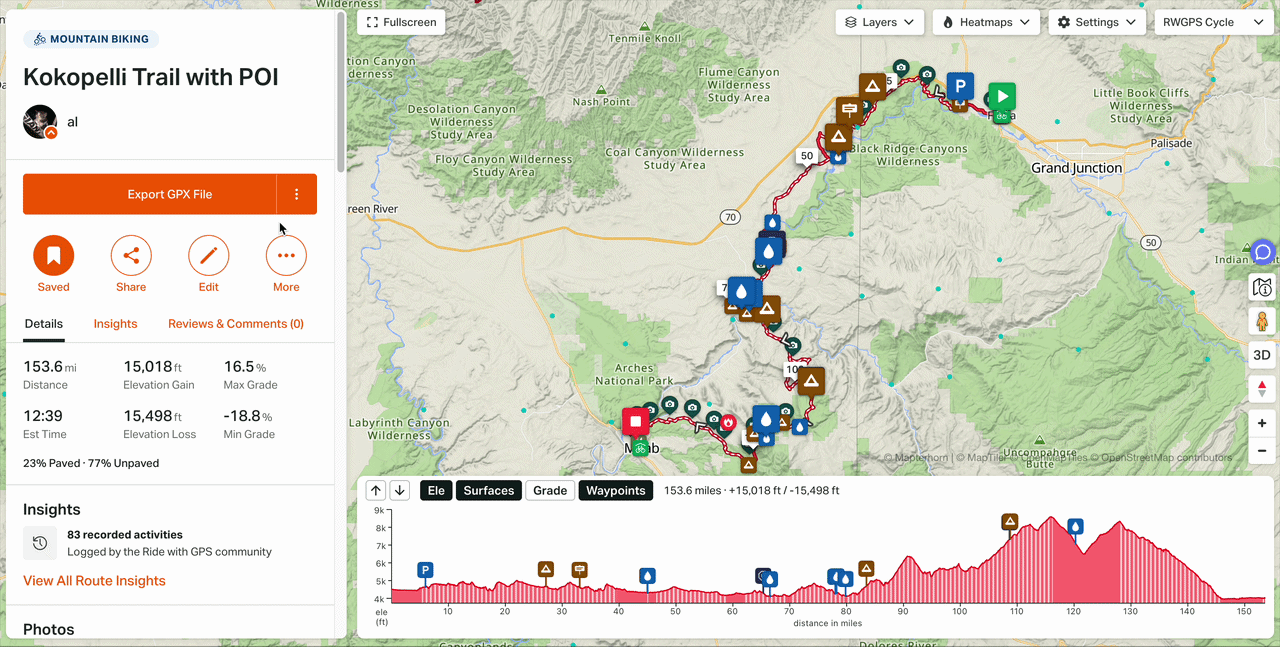Image resolution: width=1280 pixels, height=647 pixels.
Task: Click the Fullscreen map button
Action: pyautogui.click(x=401, y=22)
